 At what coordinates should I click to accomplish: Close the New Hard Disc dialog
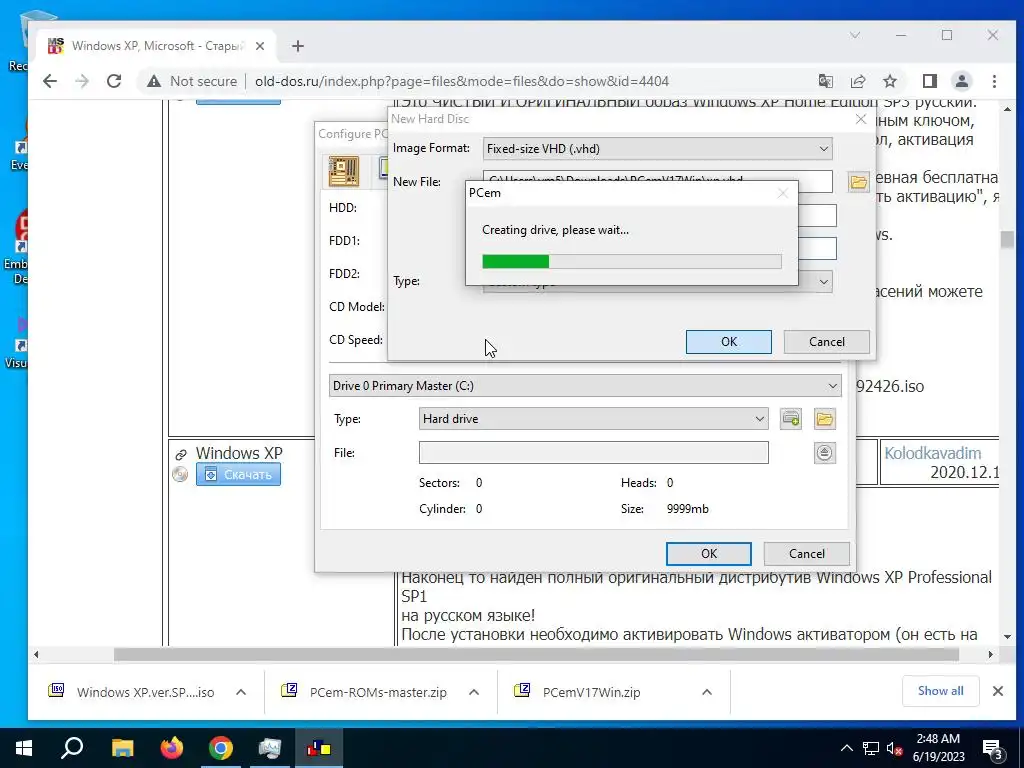[861, 119]
